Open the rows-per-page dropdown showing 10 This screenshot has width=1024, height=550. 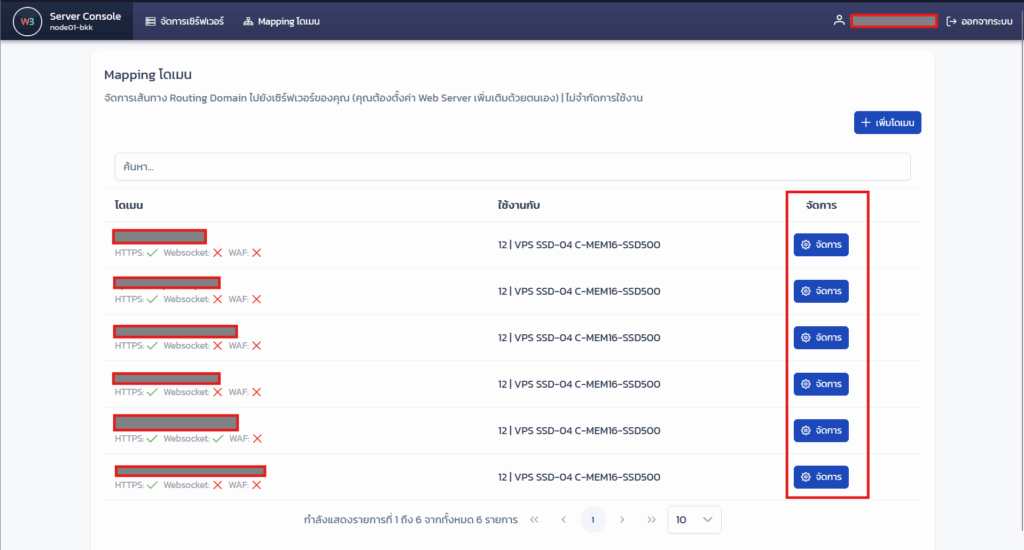coord(694,520)
